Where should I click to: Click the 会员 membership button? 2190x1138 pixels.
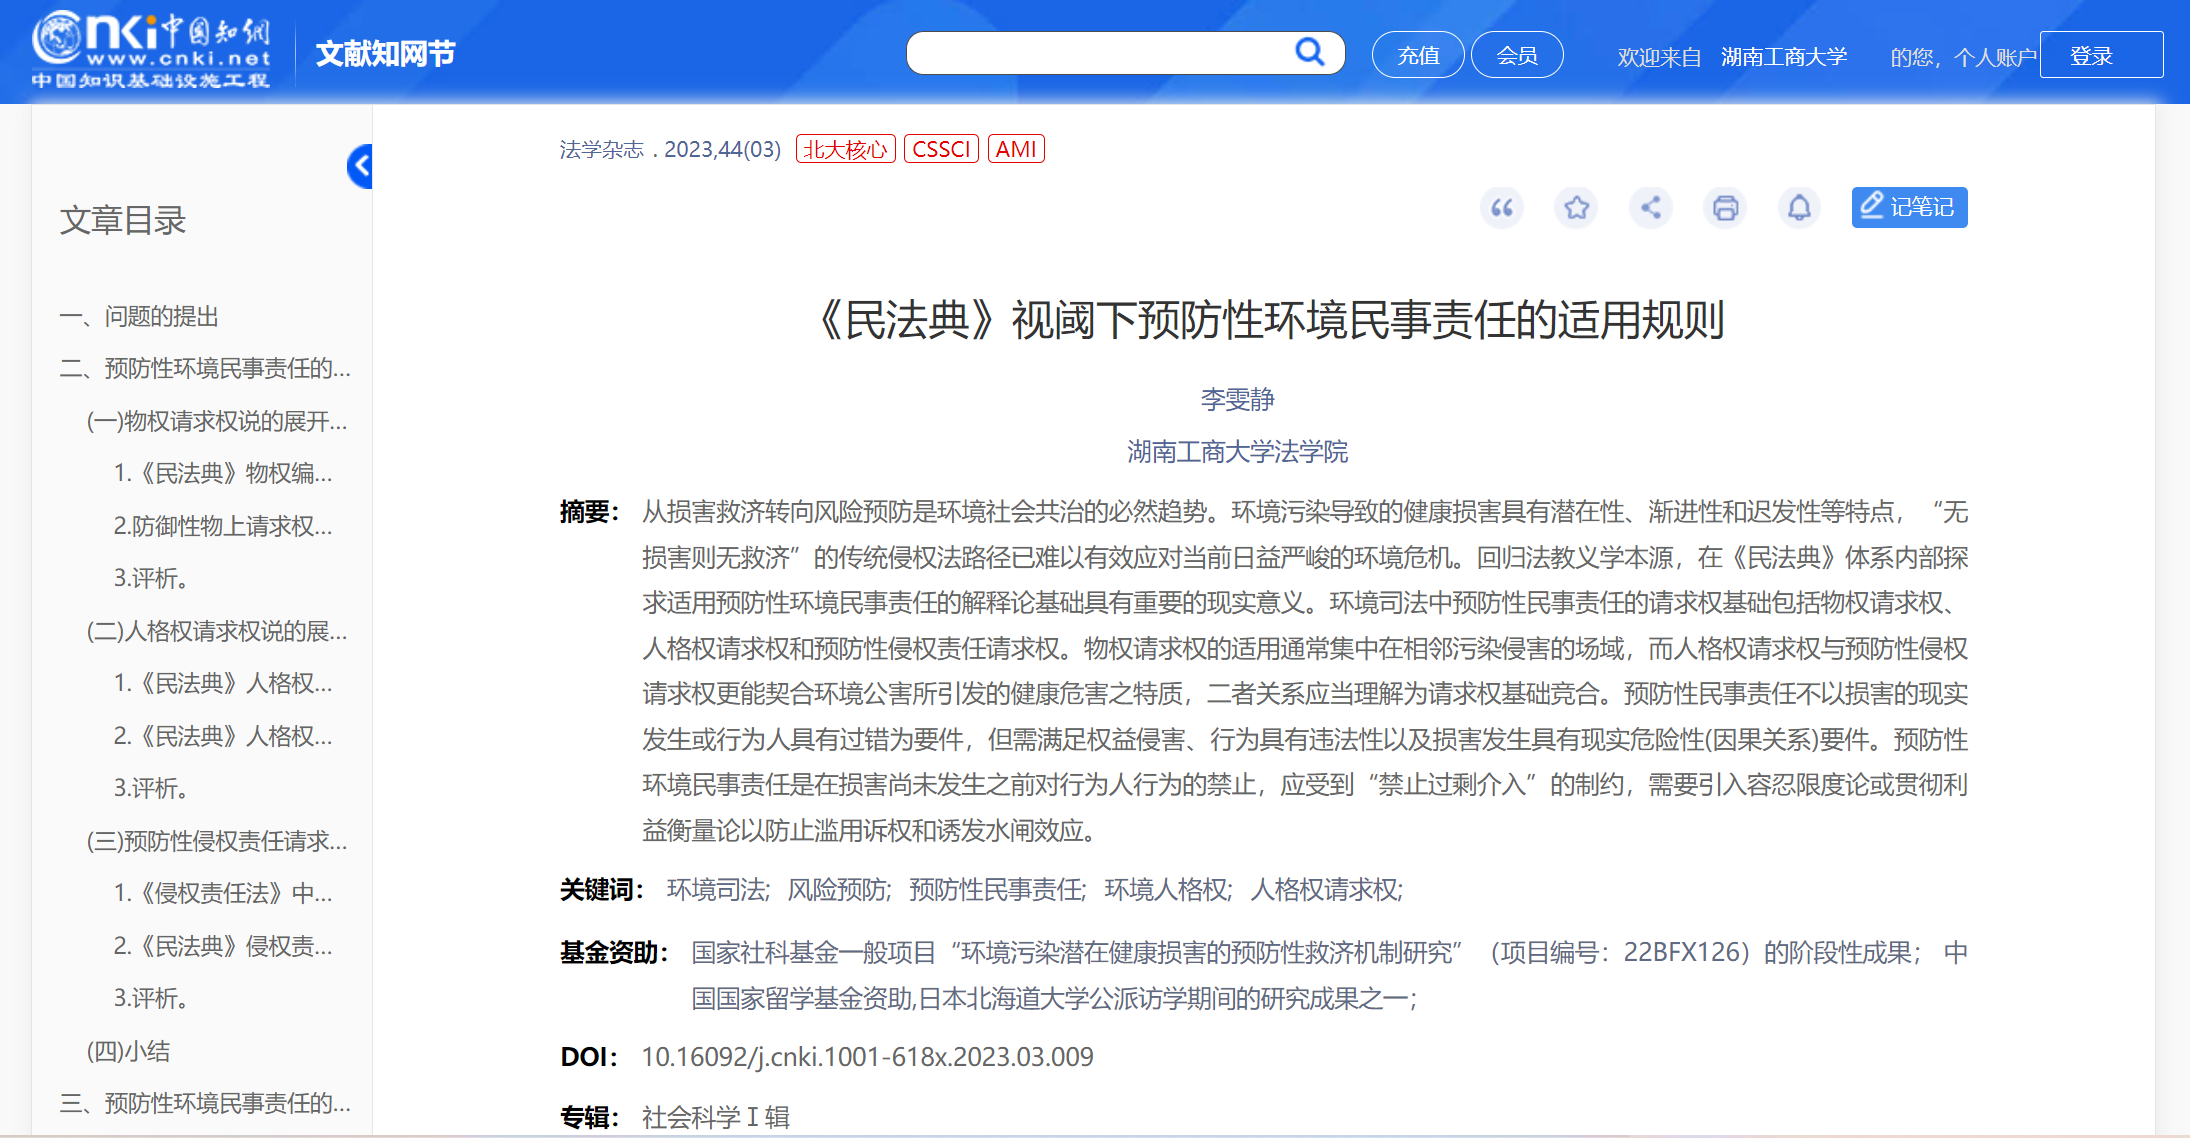tap(1516, 55)
